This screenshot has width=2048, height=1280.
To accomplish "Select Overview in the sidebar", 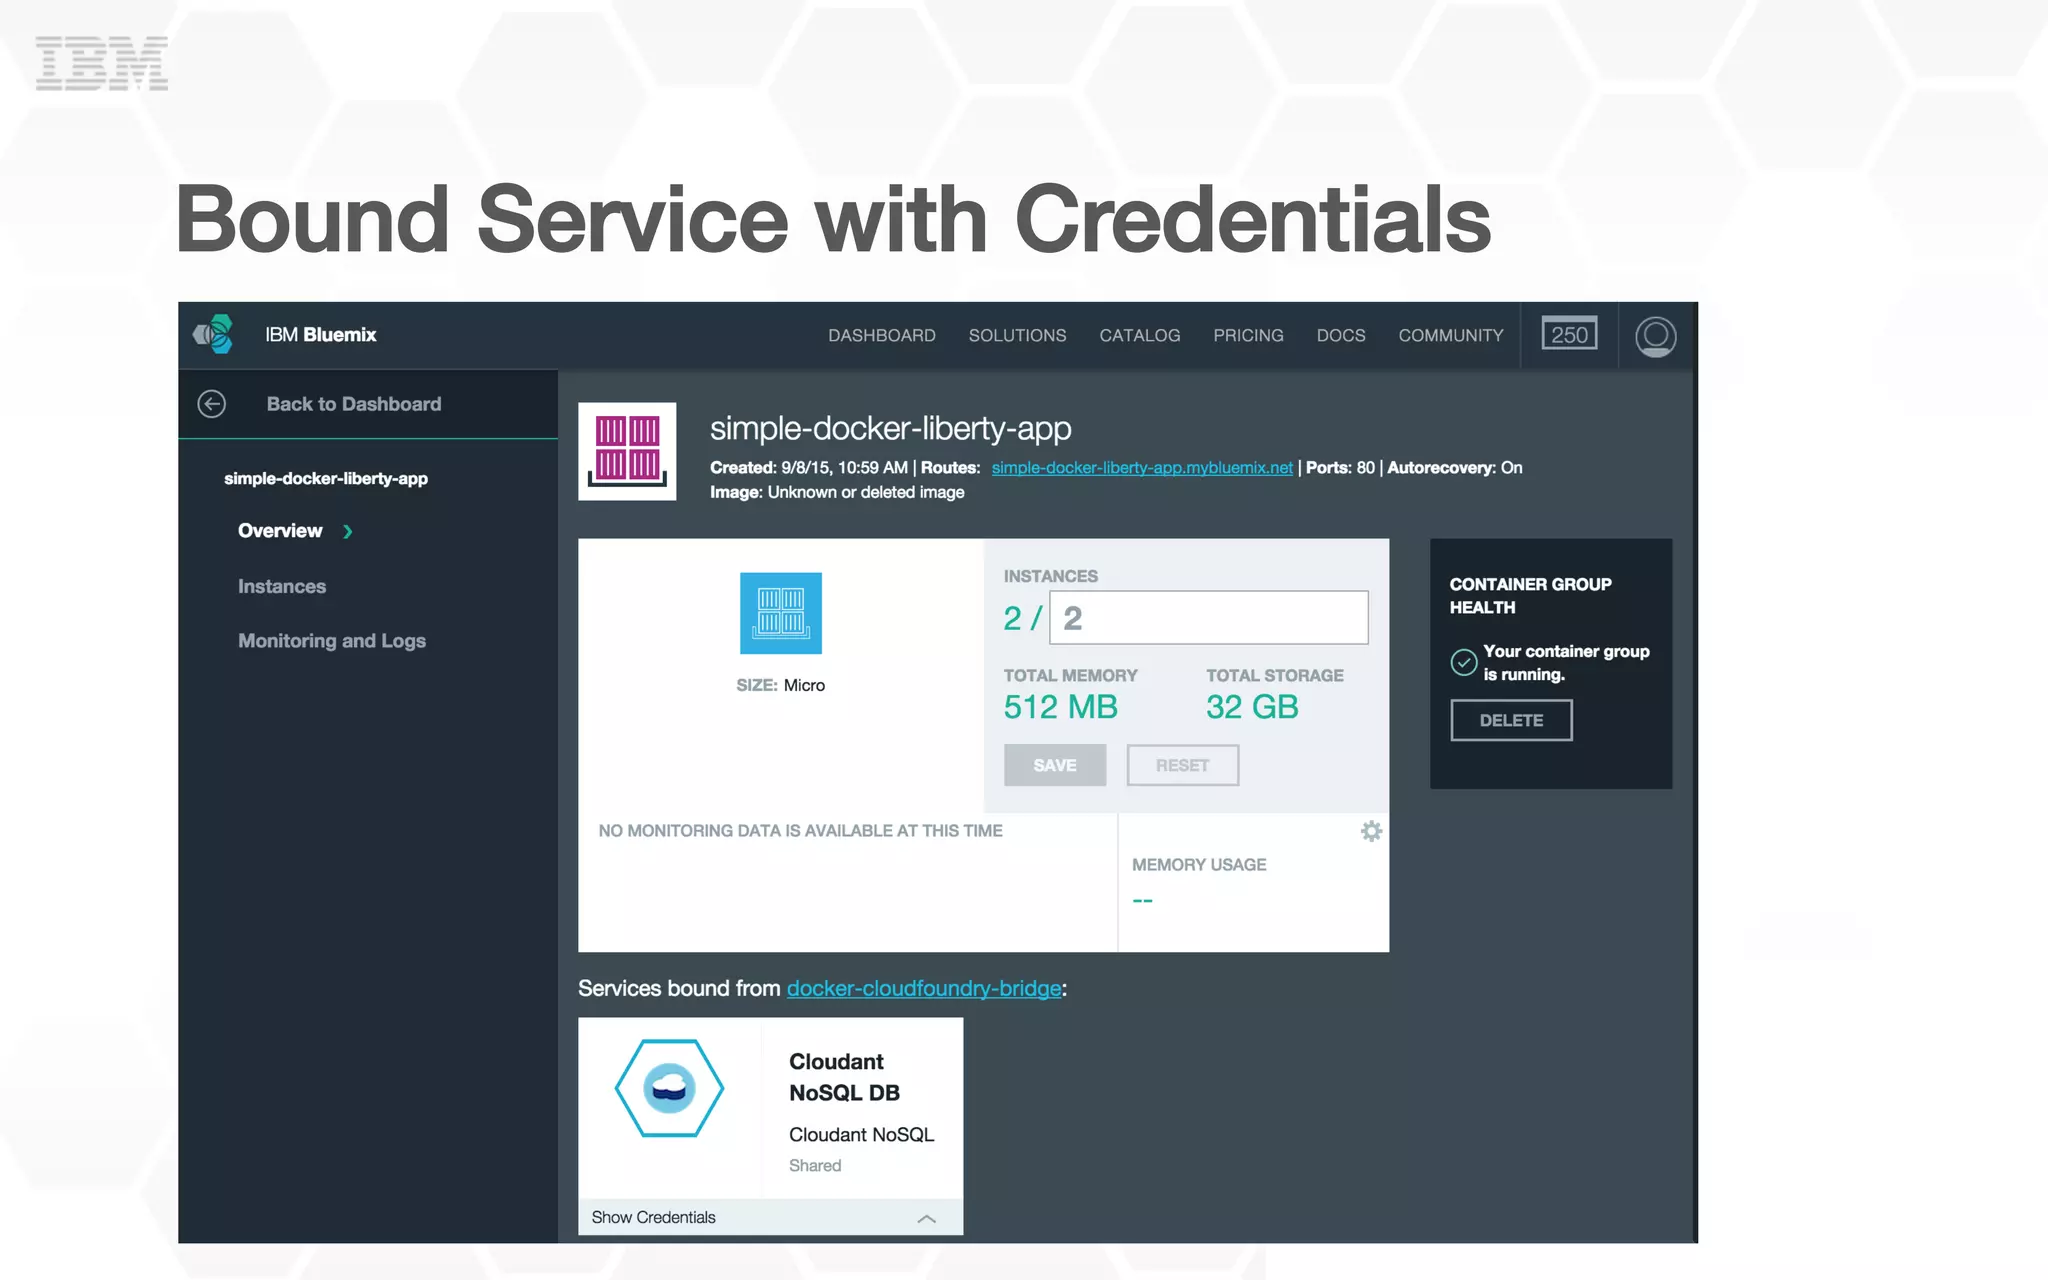I will (280, 531).
